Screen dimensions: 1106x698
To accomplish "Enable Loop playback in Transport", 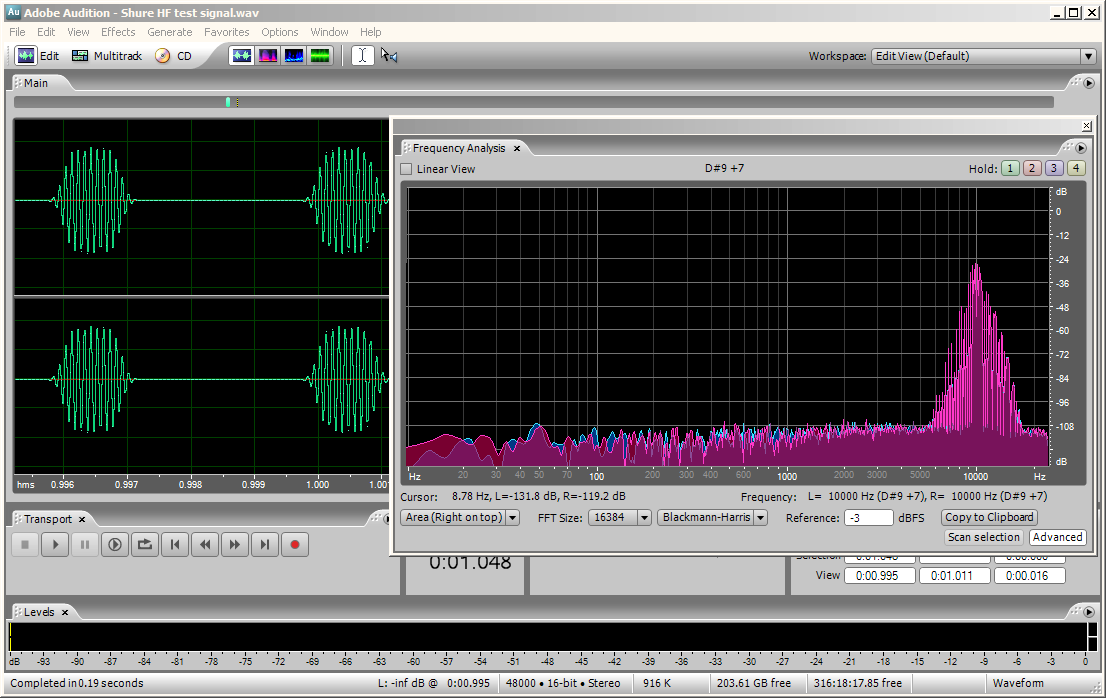I will (145, 545).
